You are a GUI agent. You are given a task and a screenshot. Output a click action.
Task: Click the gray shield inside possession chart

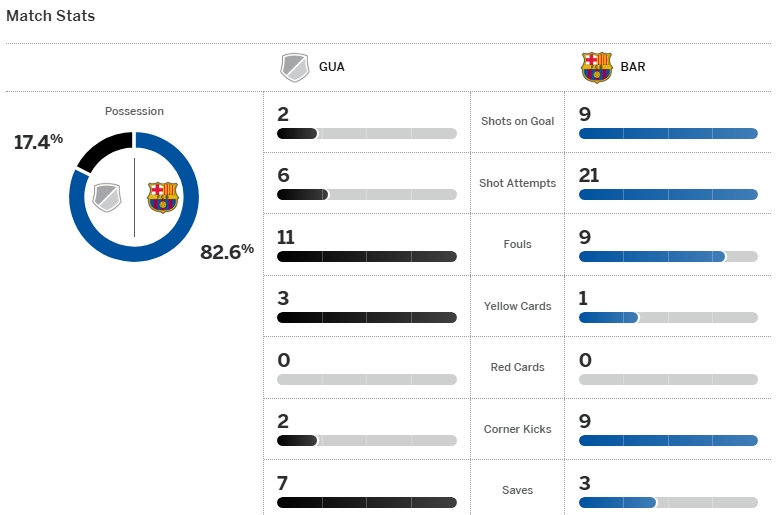coord(106,197)
